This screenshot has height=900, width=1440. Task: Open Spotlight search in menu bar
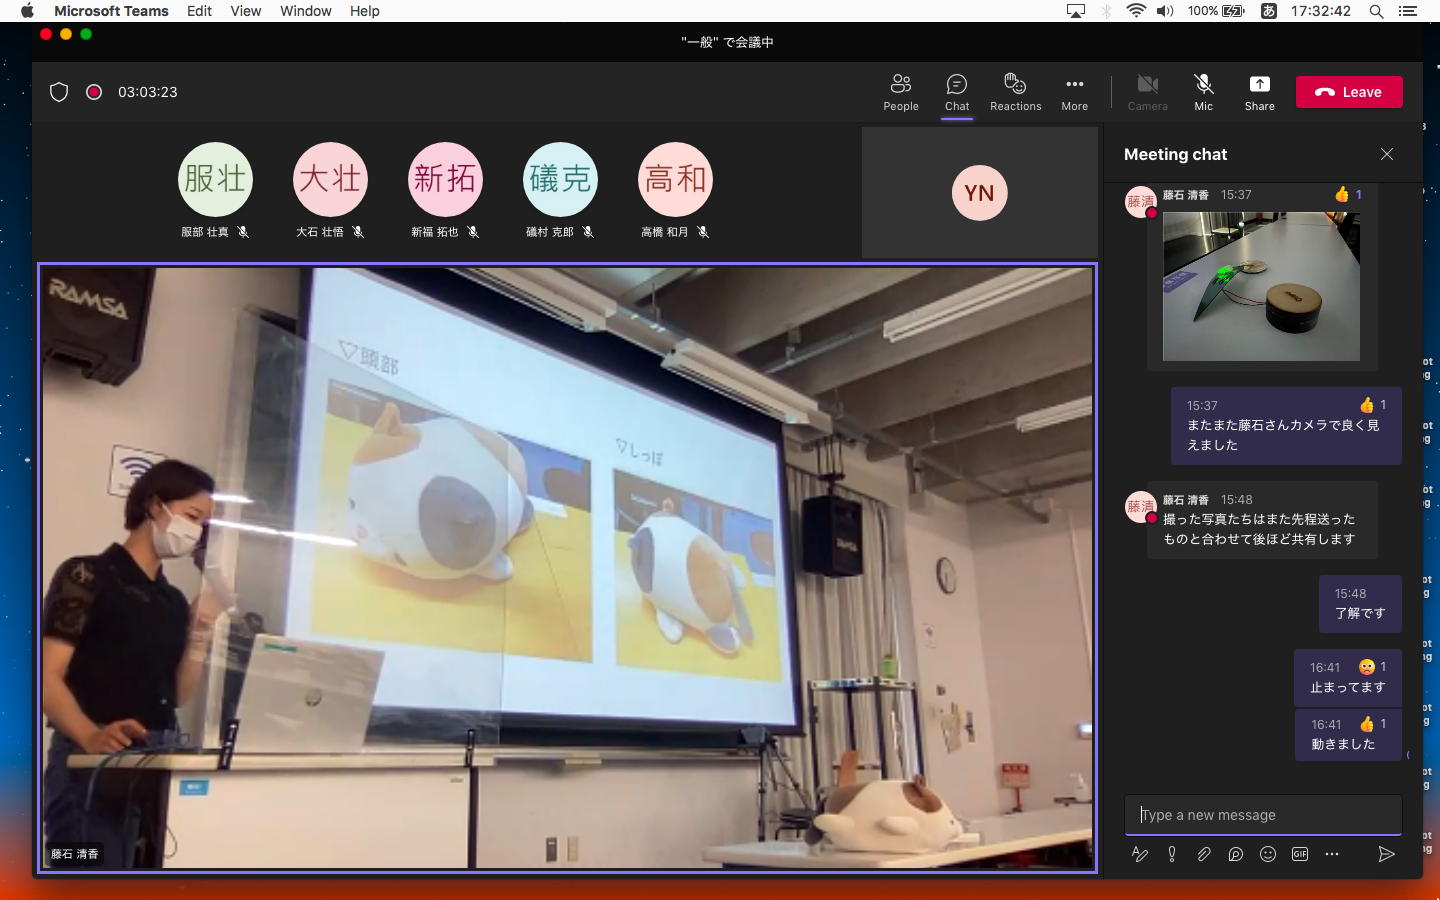[1376, 11]
